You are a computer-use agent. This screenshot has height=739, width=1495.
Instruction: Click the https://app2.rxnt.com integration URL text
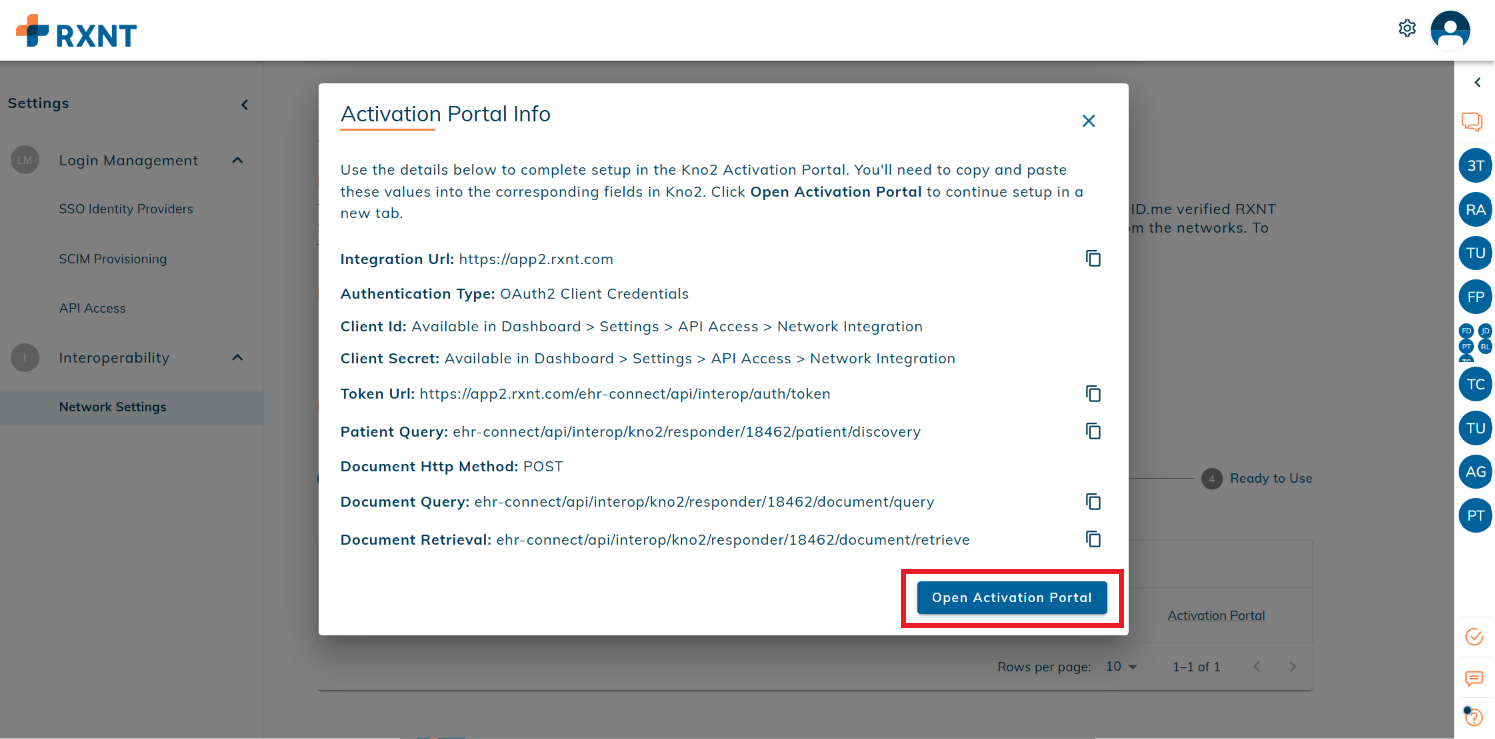(536, 259)
